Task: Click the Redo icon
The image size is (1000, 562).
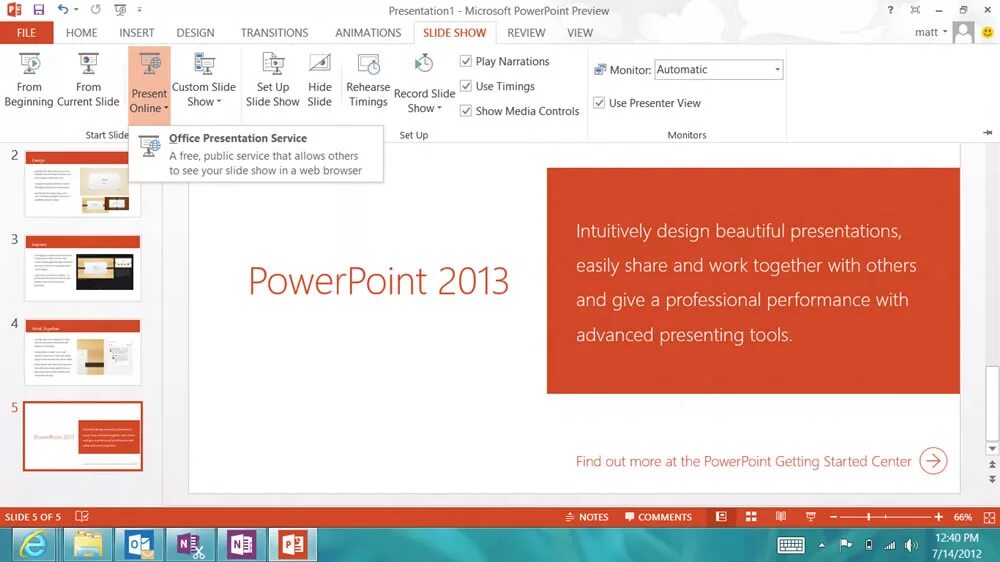Action: (96, 10)
